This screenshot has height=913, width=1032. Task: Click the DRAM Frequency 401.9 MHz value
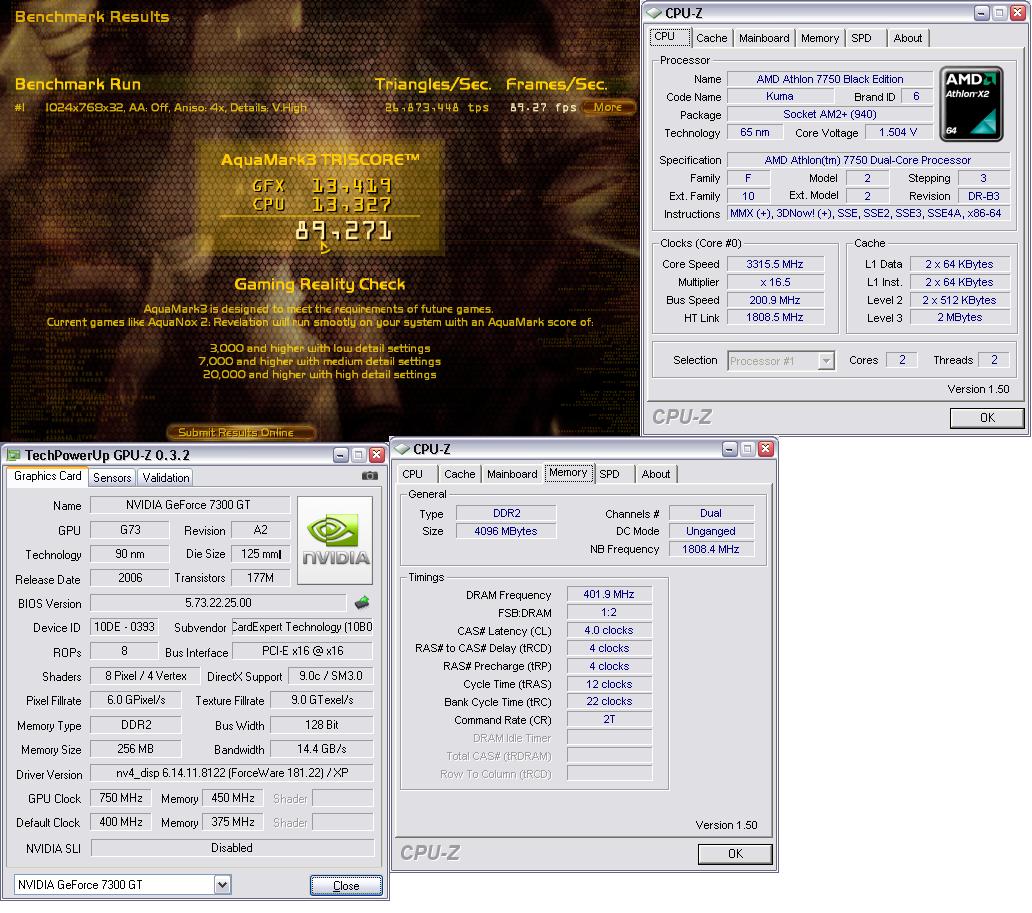click(x=609, y=594)
